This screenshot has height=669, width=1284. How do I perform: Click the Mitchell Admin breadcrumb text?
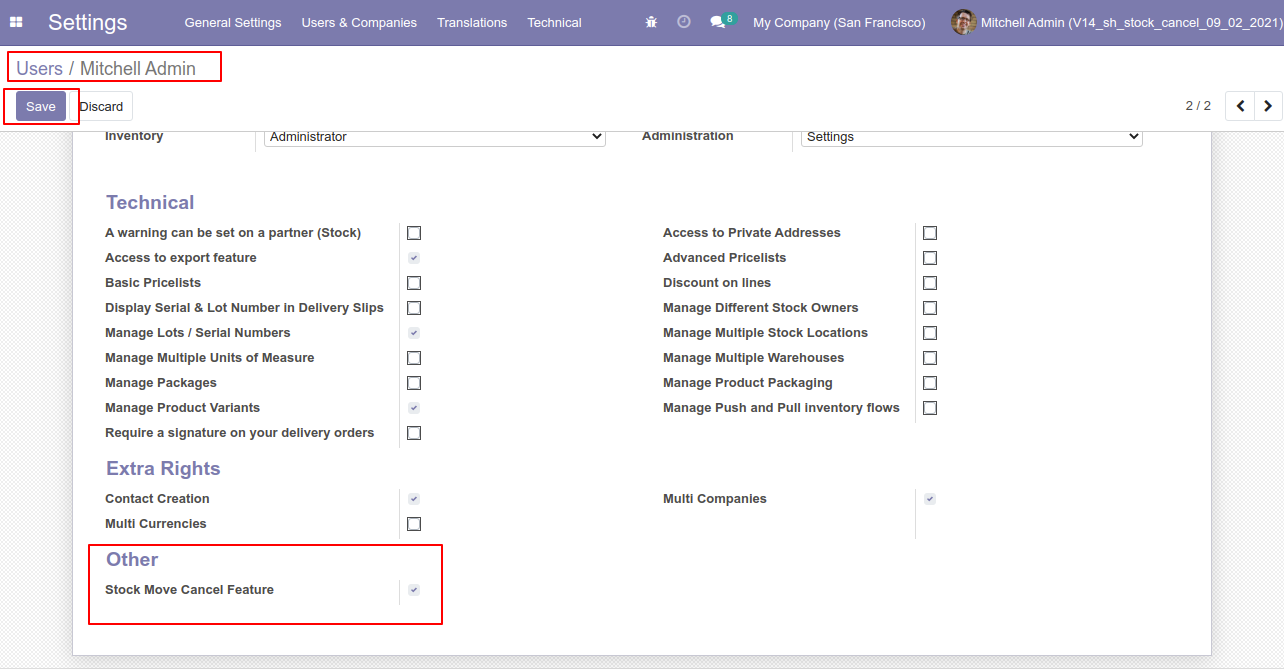pyautogui.click(x=138, y=69)
